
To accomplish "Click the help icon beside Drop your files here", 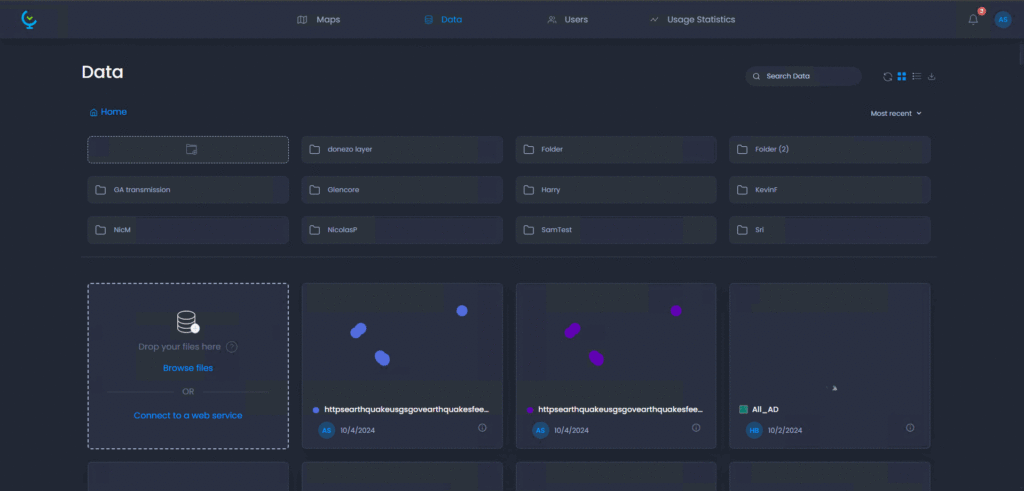I will tap(232, 347).
